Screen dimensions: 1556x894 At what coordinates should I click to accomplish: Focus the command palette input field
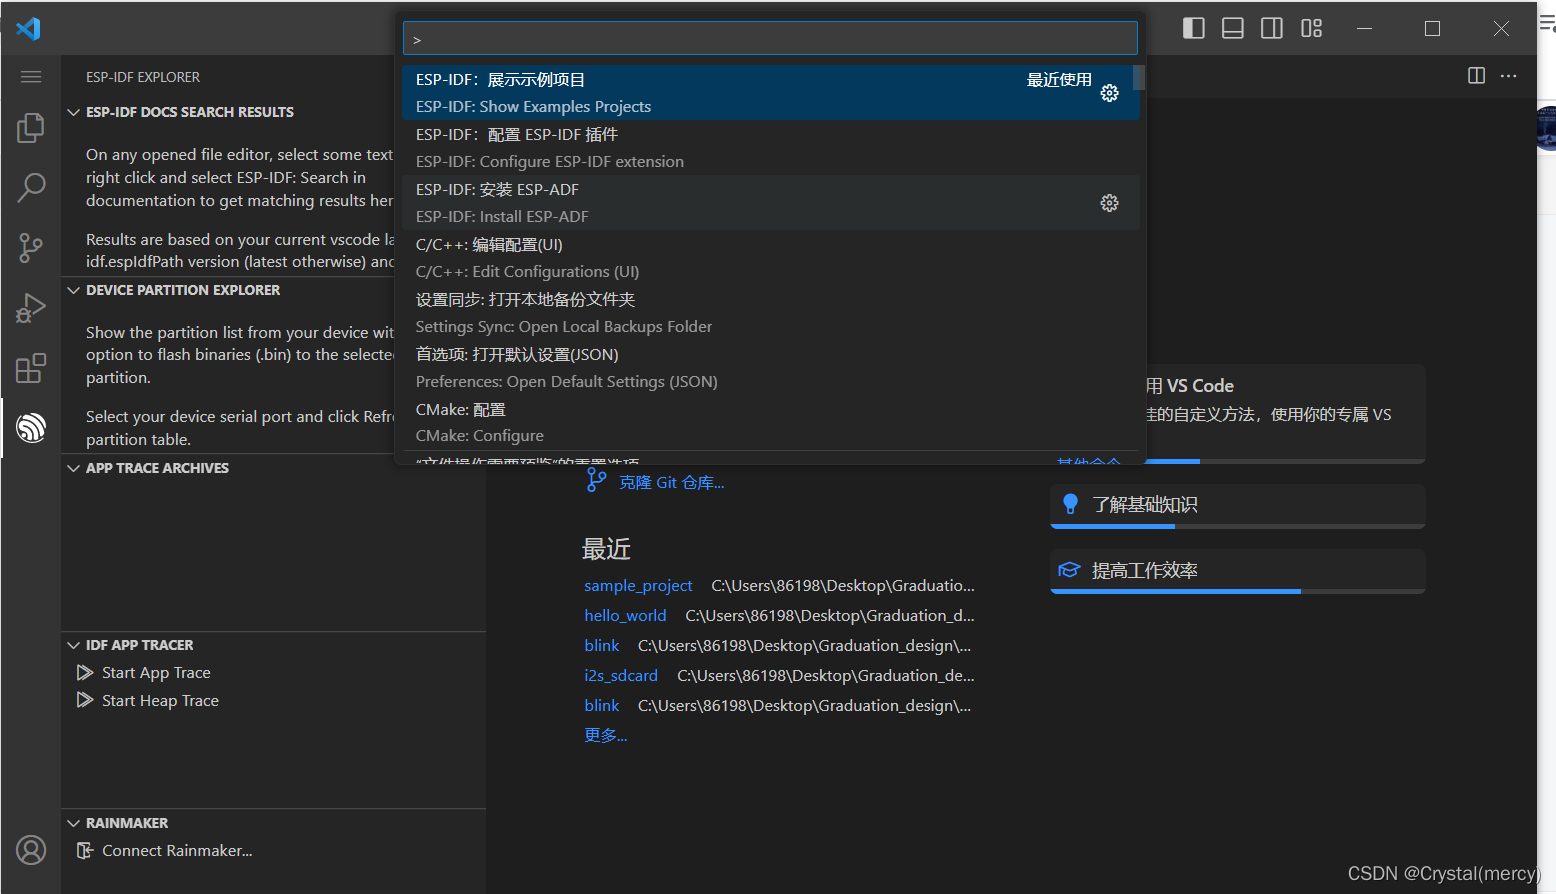(x=770, y=39)
